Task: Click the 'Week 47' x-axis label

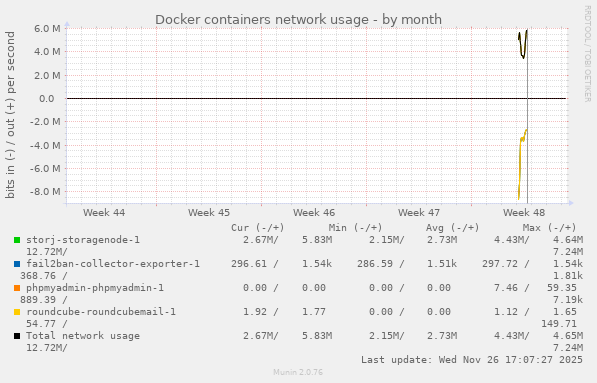Action: point(419,212)
